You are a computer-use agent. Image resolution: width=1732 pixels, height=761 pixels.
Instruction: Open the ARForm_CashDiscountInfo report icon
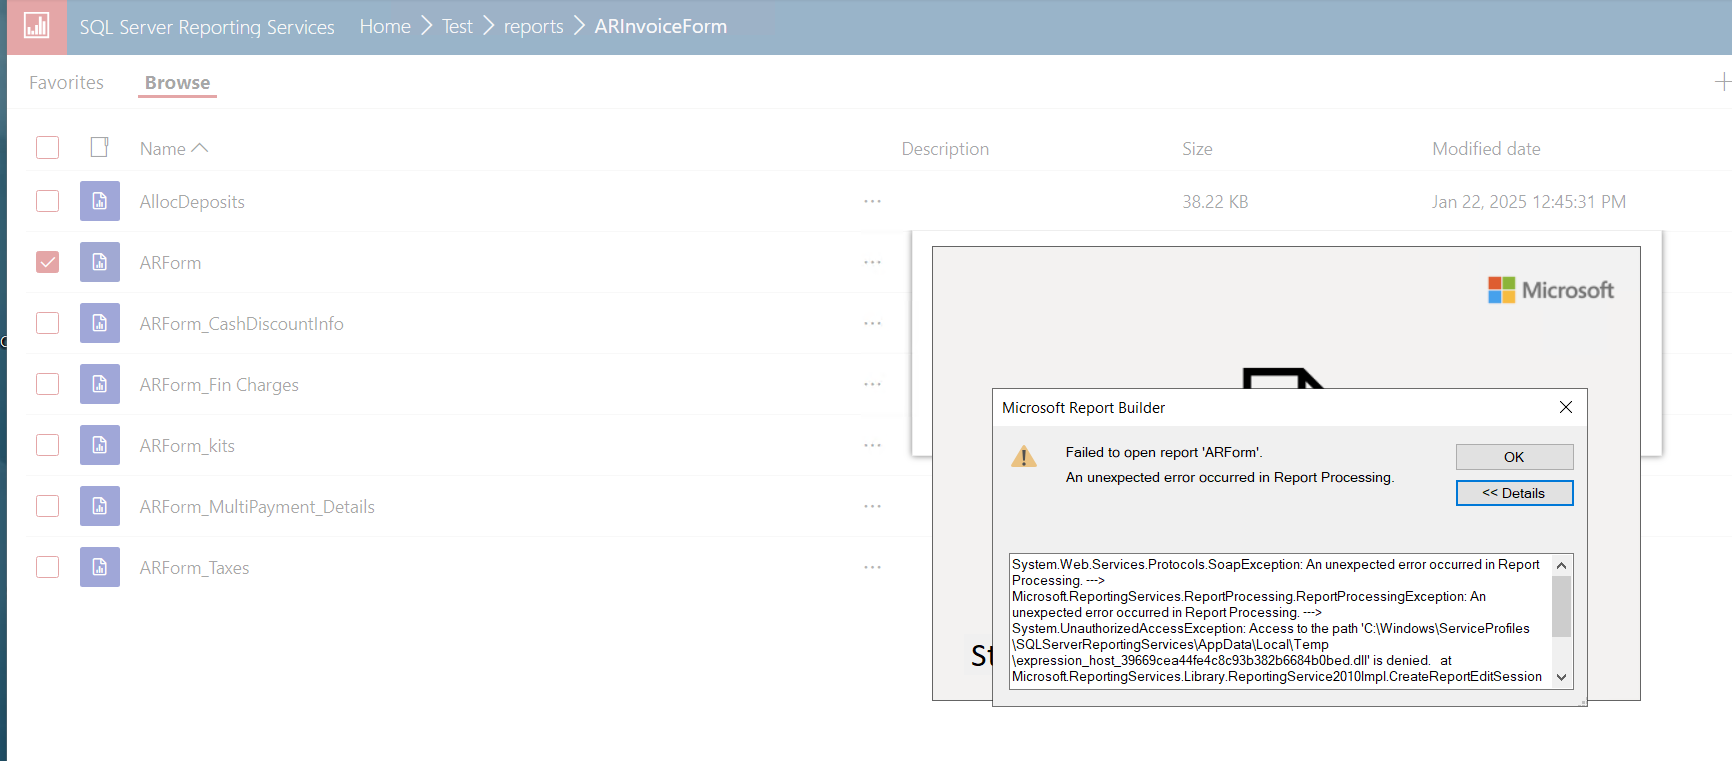coord(100,323)
